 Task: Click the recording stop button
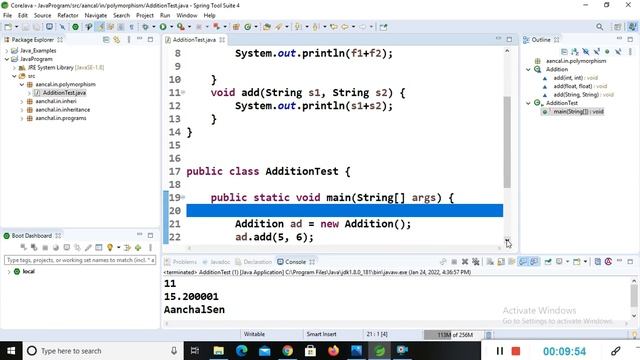tap(516, 351)
